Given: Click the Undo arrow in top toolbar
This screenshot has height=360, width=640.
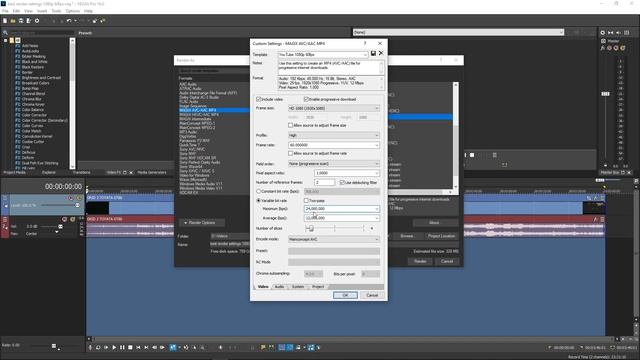Looking at the screenshot, I should [x=69, y=20].
